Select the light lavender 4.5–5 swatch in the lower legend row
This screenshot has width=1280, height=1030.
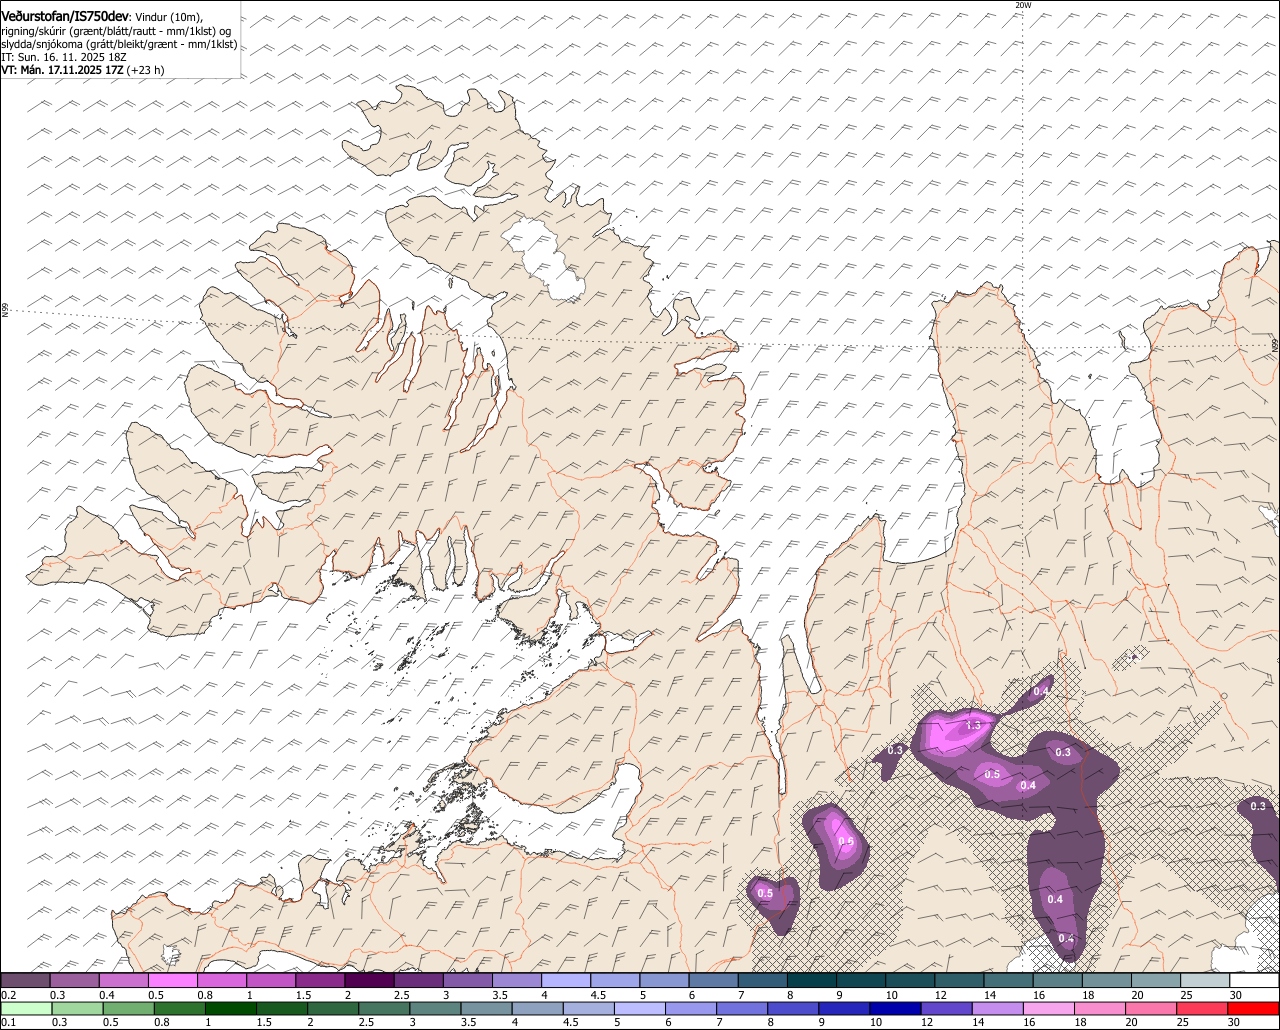click(591, 1008)
